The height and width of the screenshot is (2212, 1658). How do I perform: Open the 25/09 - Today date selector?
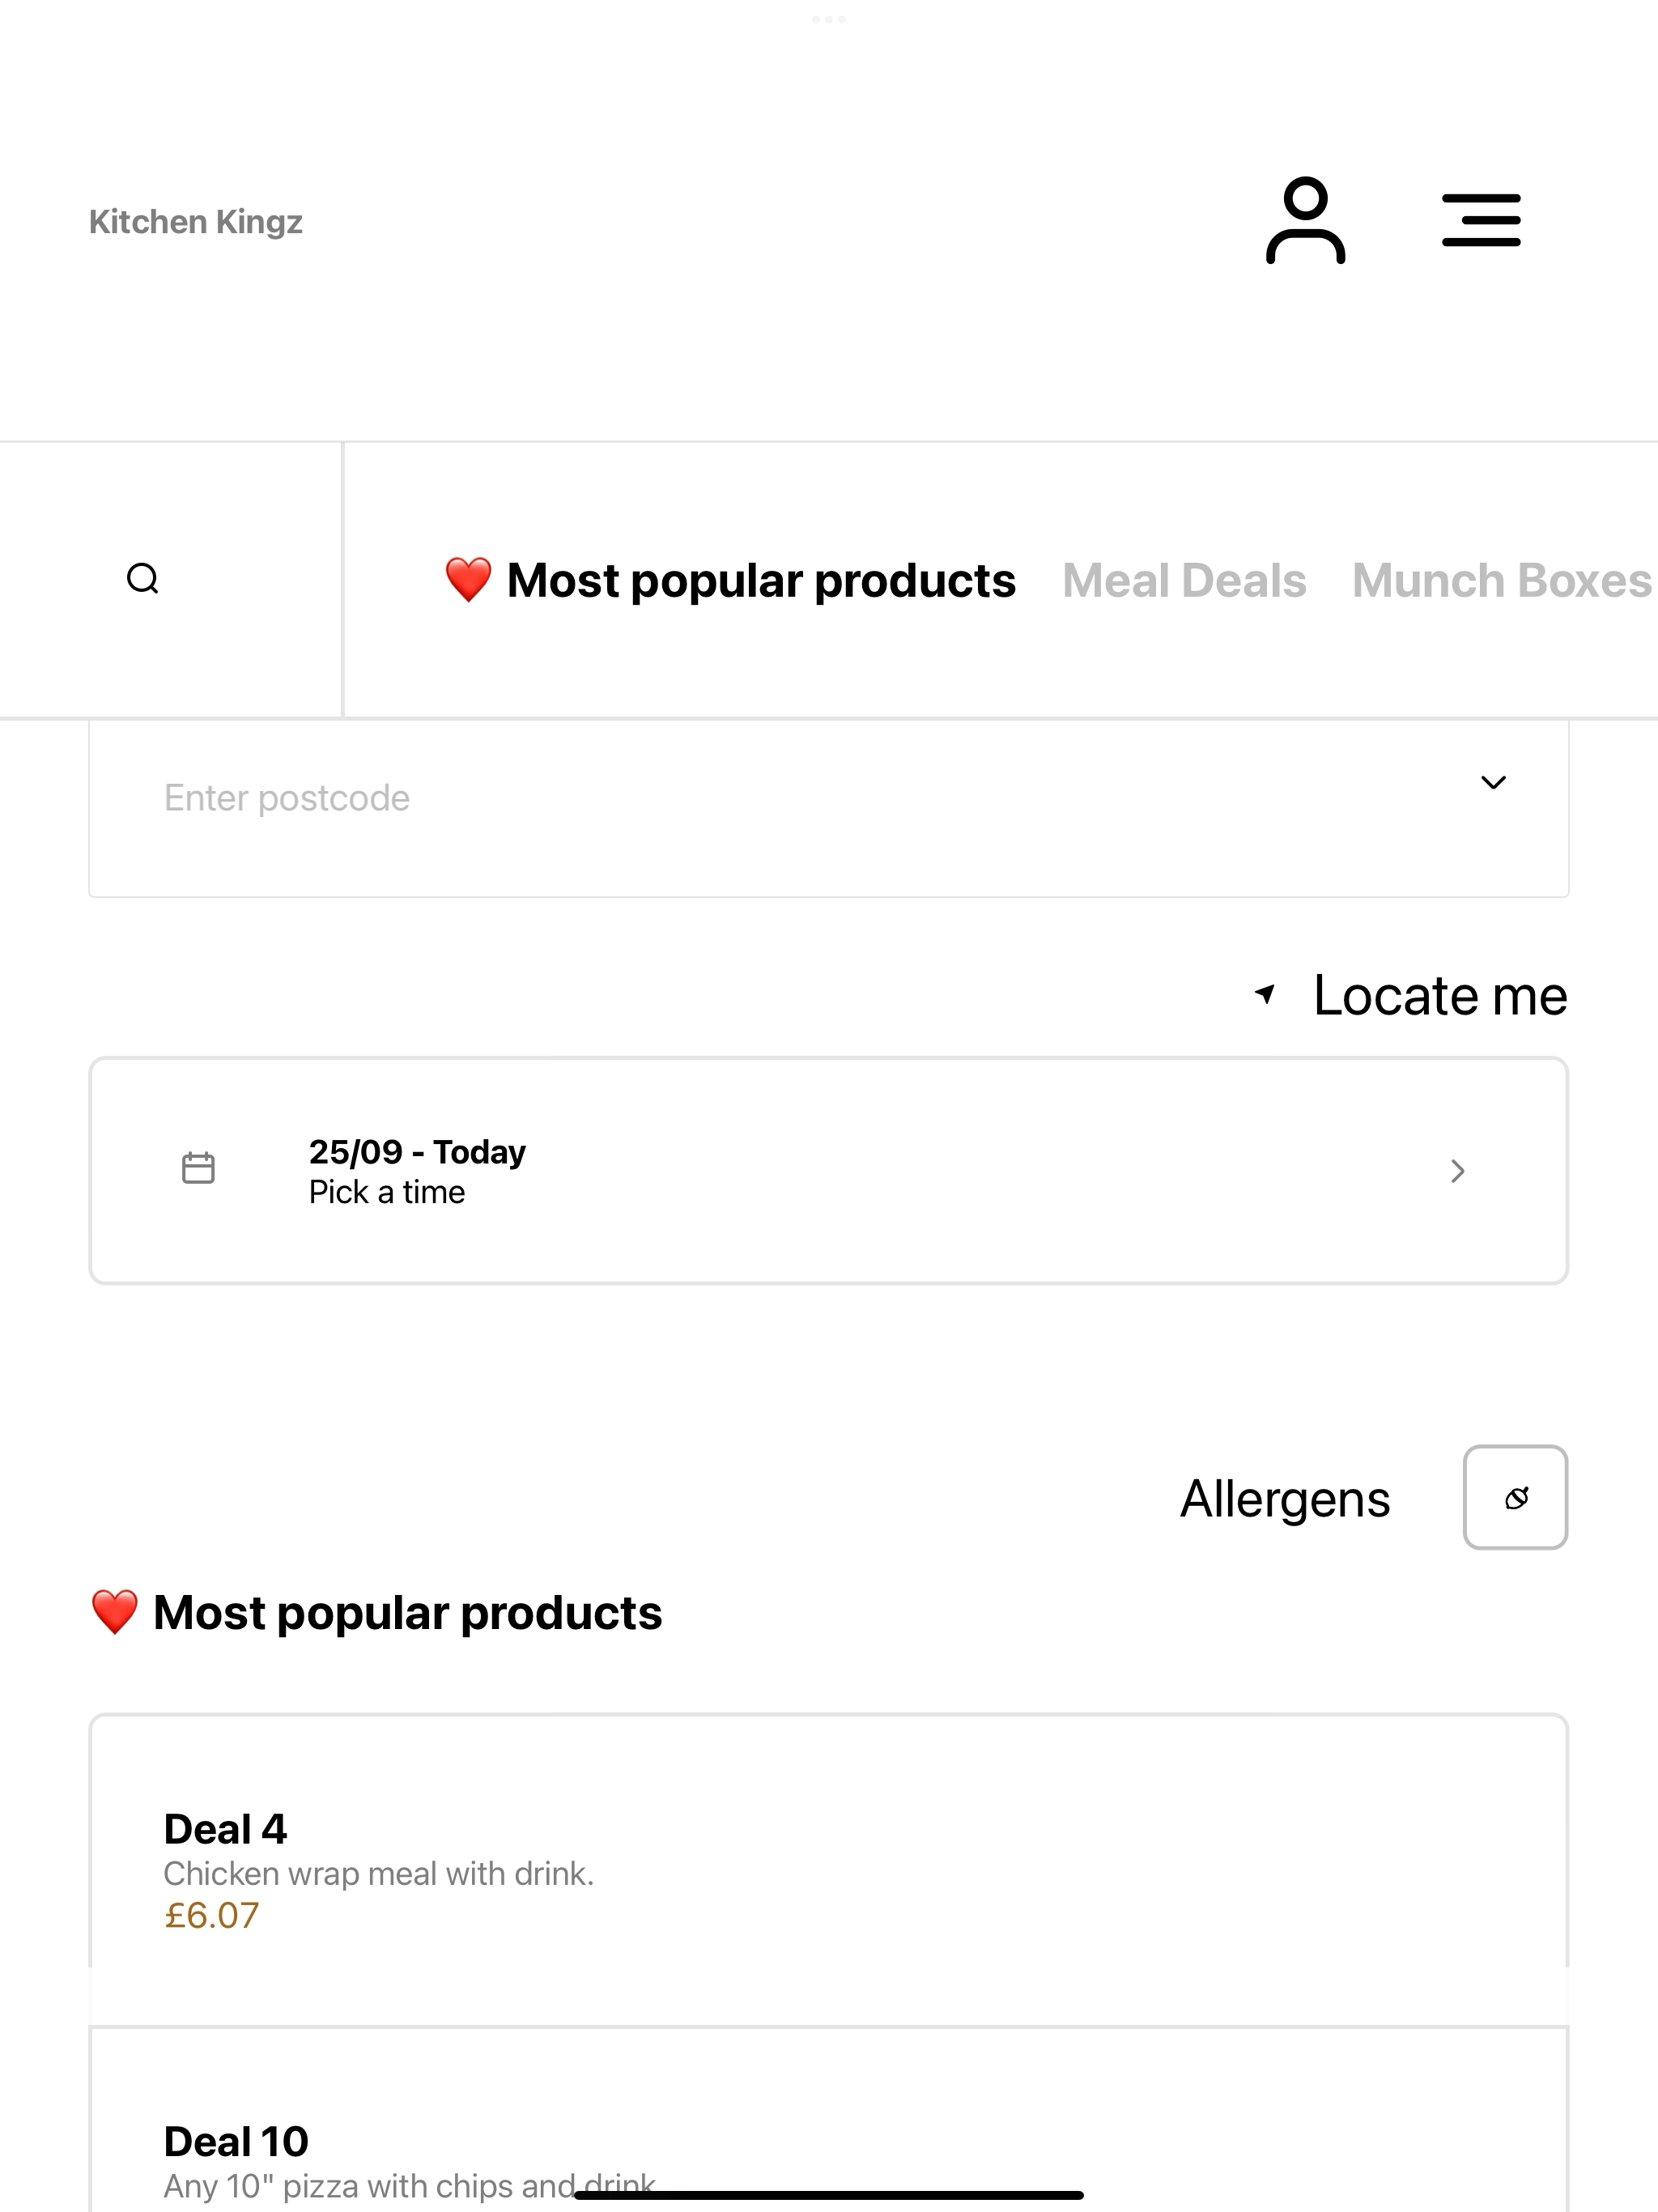829,1171
